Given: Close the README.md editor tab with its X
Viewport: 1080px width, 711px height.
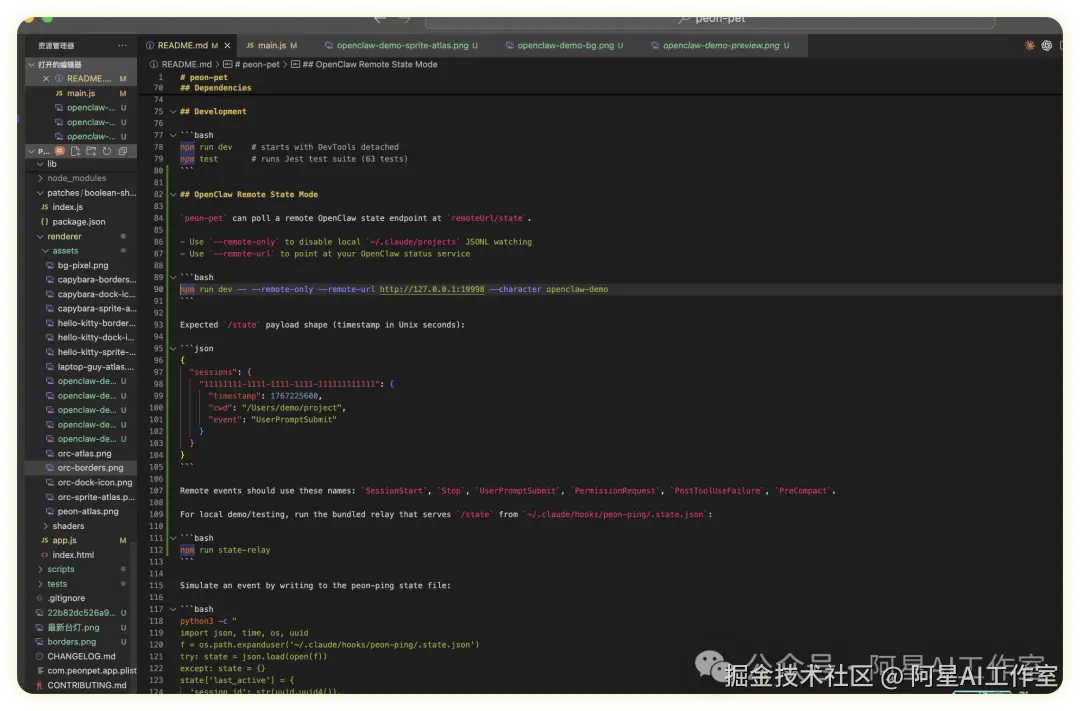Looking at the screenshot, I should 227,45.
